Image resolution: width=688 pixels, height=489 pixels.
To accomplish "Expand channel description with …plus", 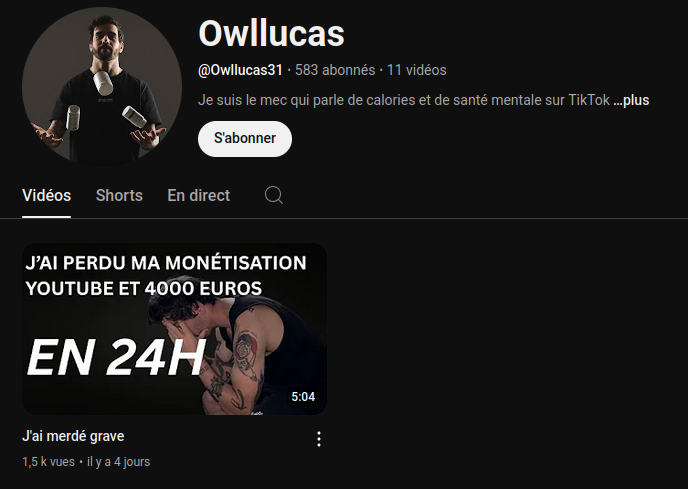I will click(631, 100).
